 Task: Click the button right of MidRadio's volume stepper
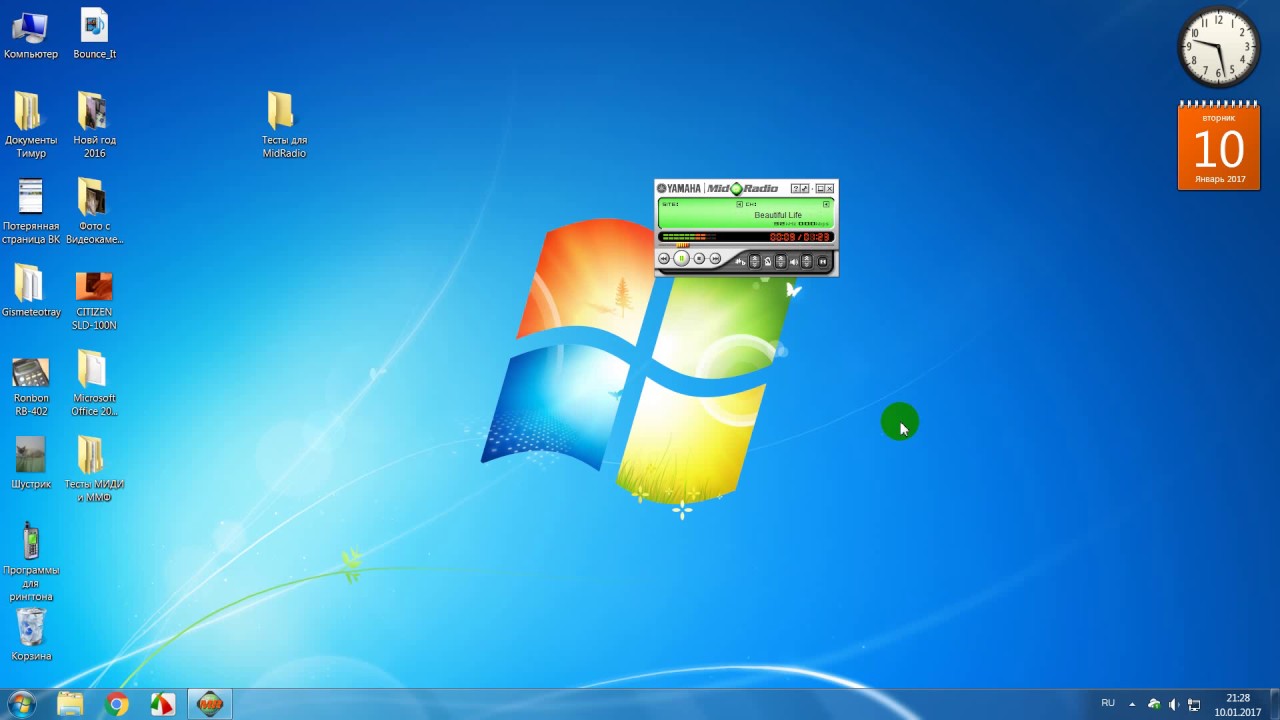coord(823,261)
